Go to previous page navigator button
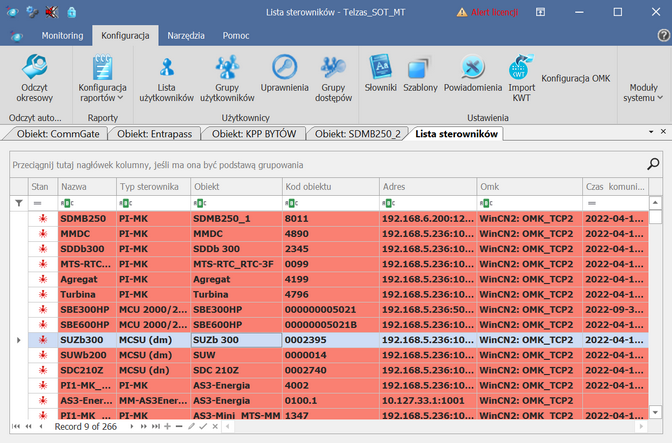672x443 pixels. pos(28,426)
